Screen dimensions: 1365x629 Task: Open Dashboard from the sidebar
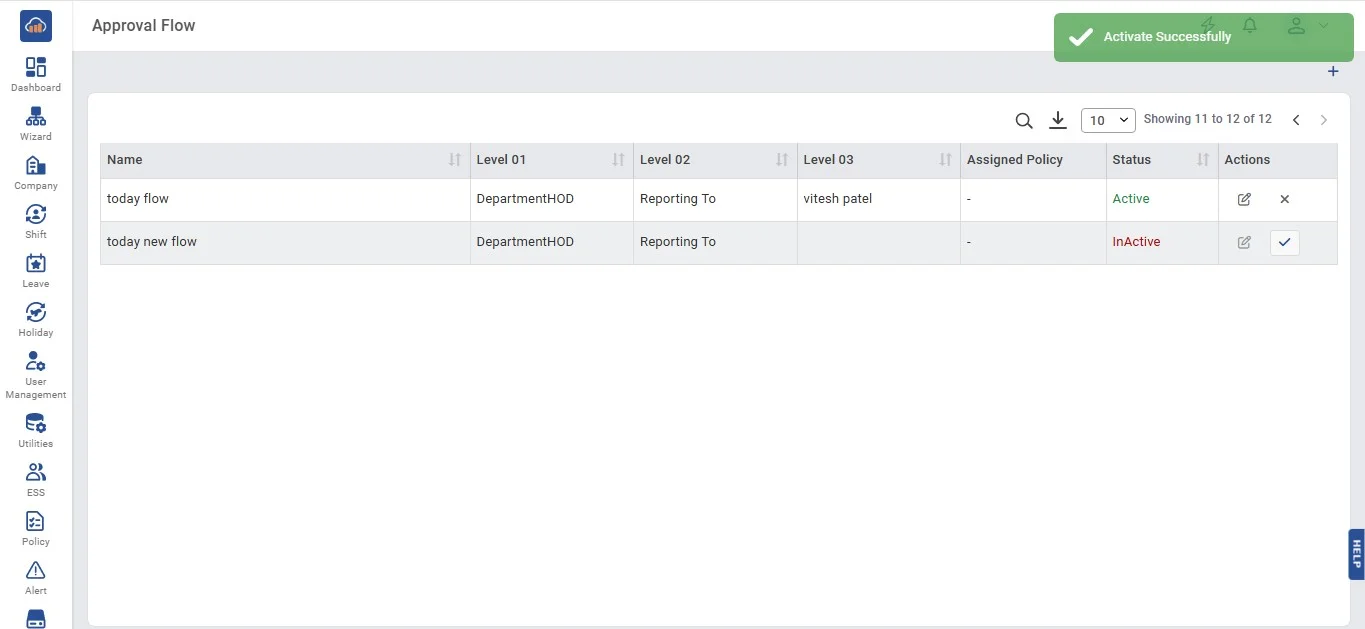click(x=36, y=74)
